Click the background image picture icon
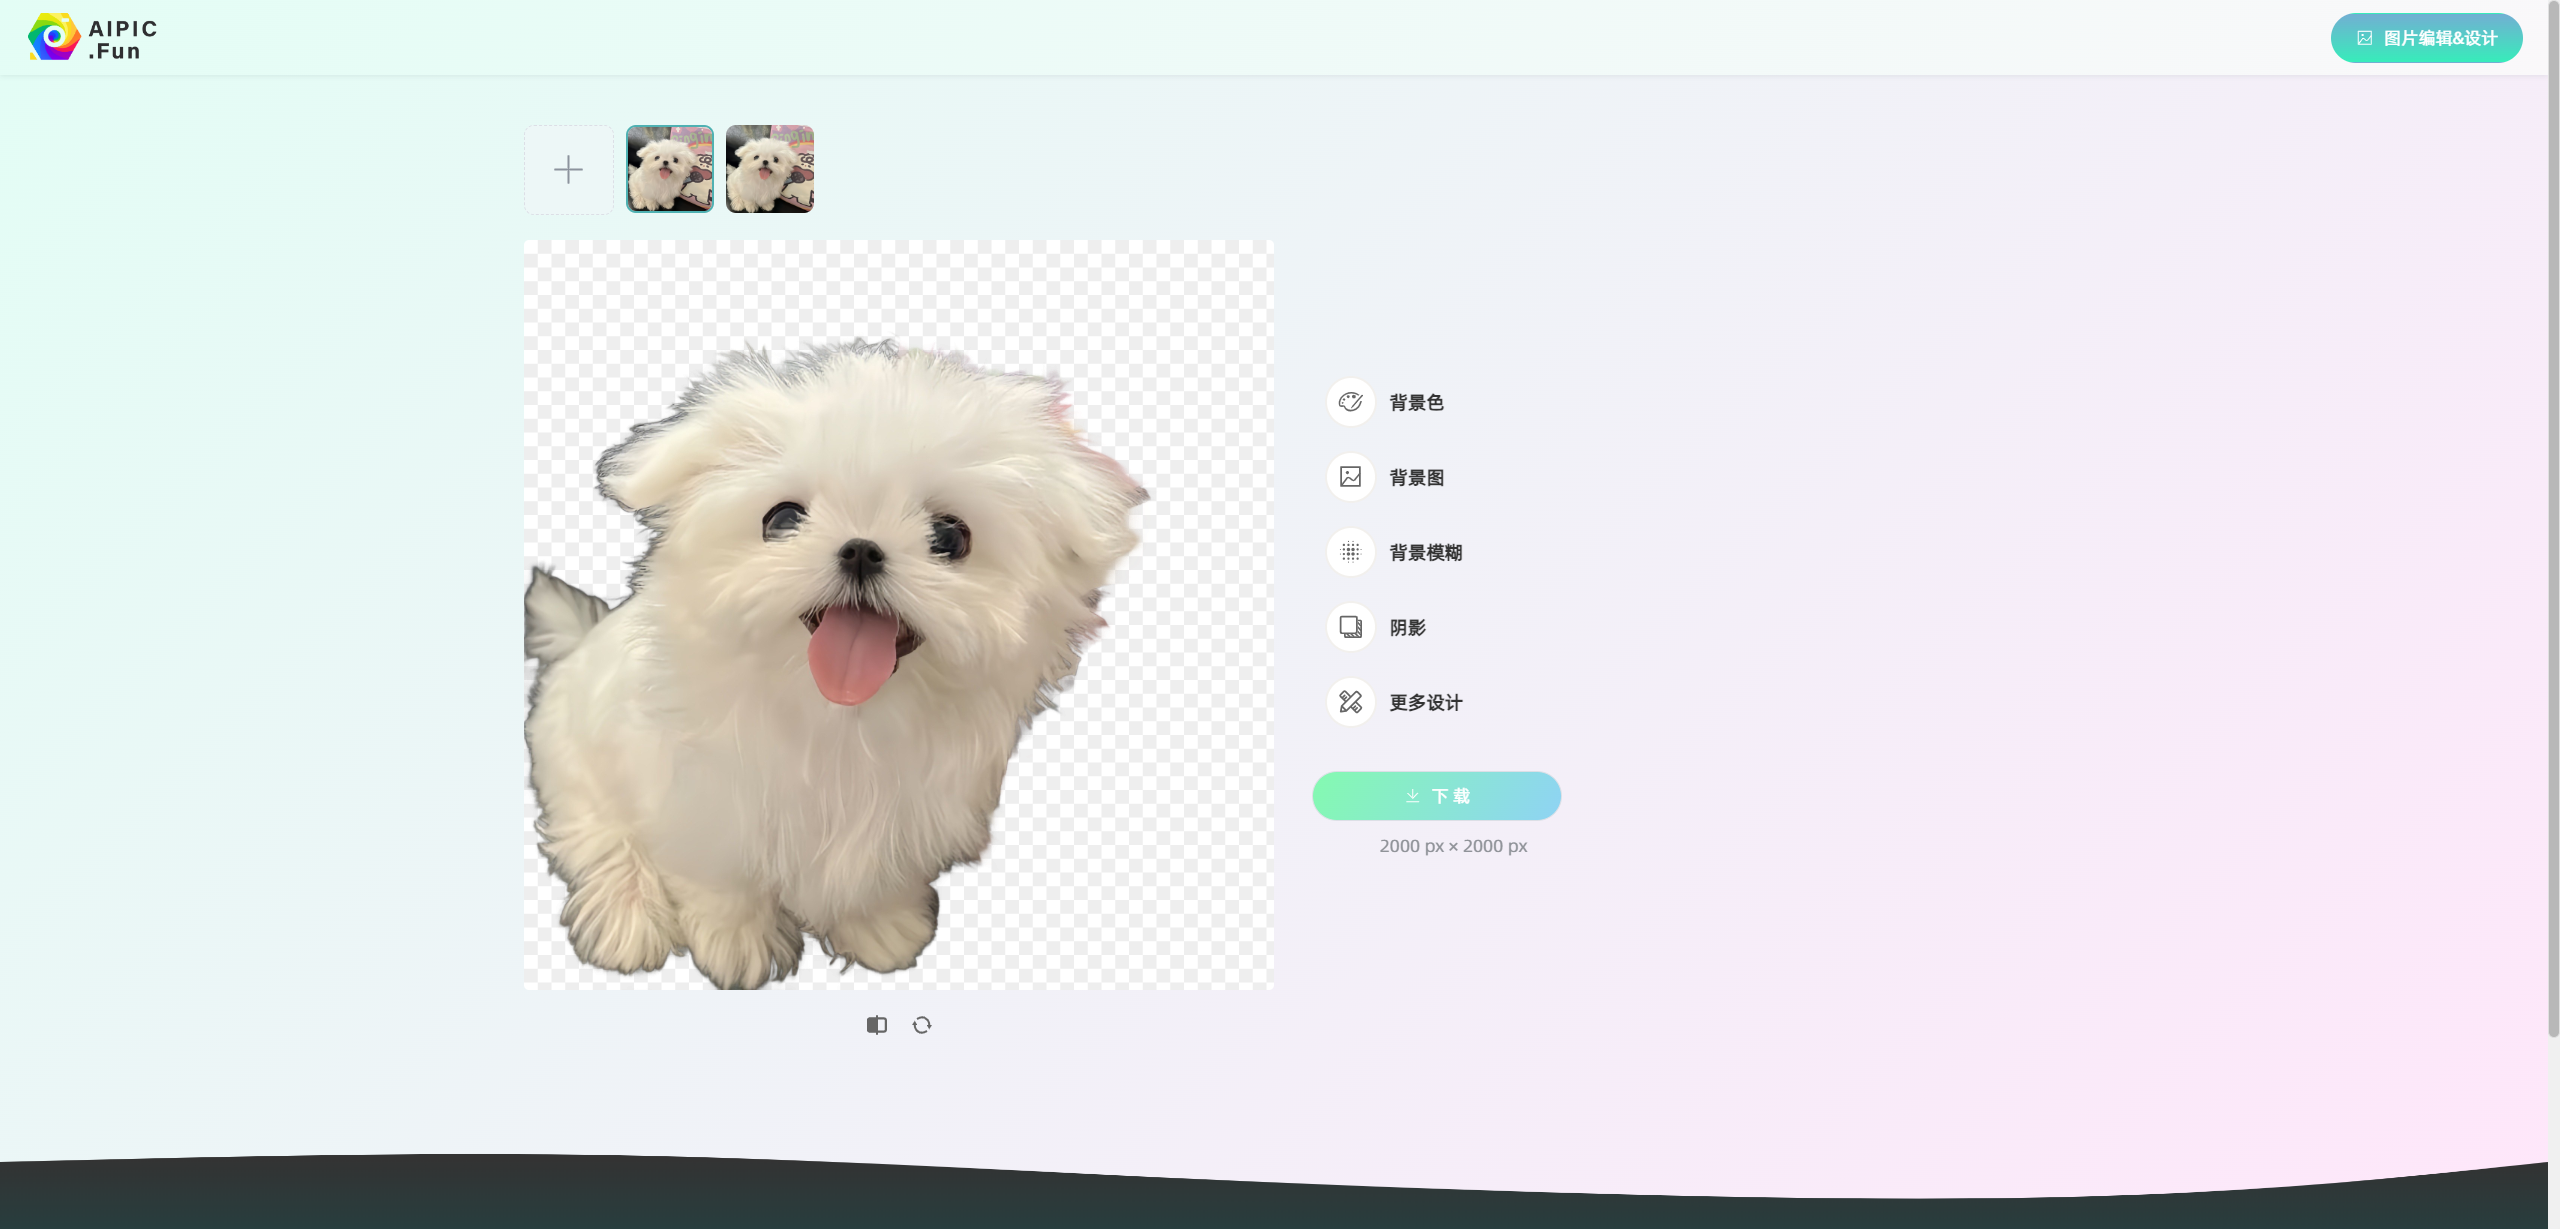The image size is (2560, 1229). (1350, 477)
